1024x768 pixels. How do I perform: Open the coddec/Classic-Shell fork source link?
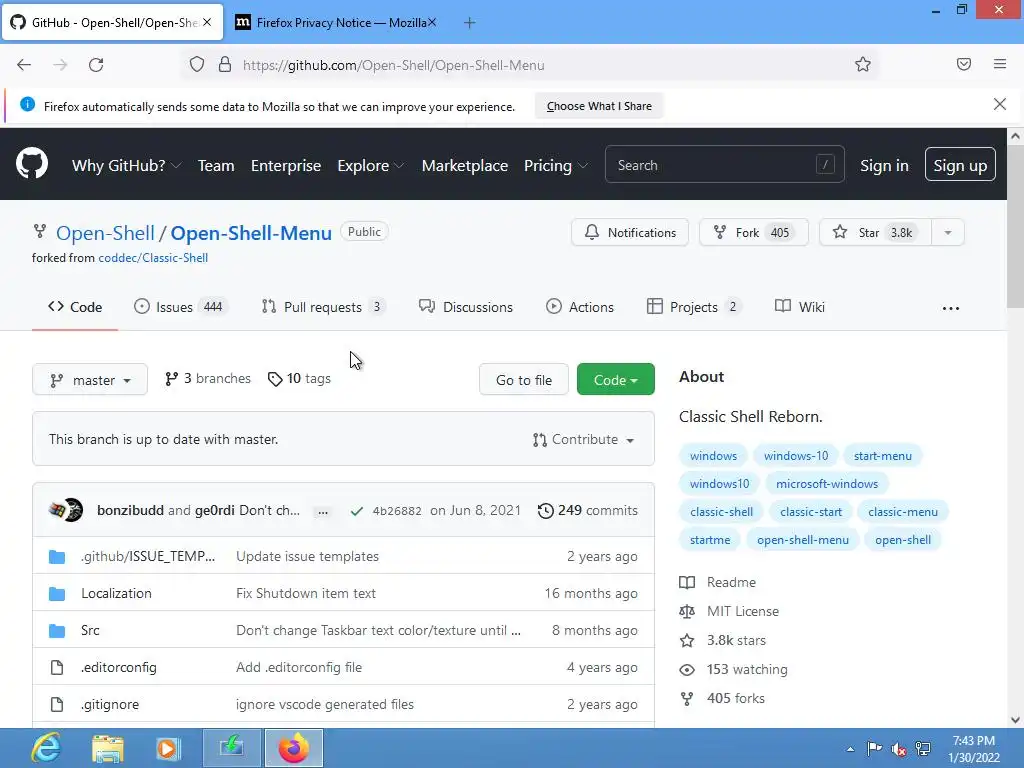coord(153,258)
